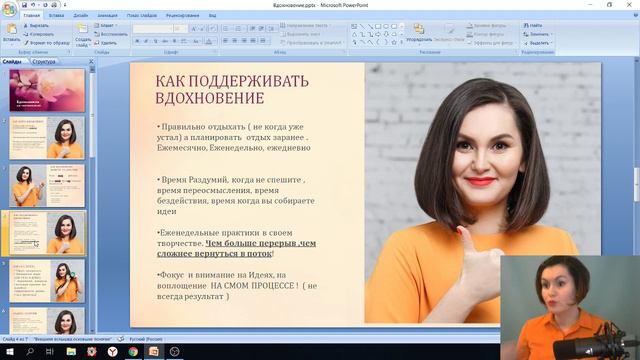
Task: Delete the slide (Удалить)
Action: click(106, 43)
